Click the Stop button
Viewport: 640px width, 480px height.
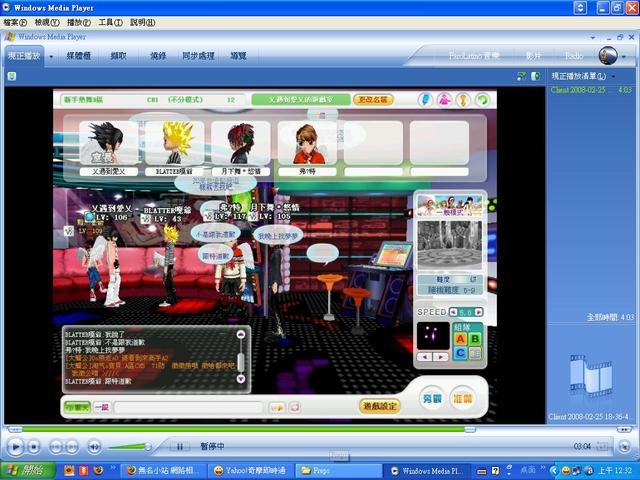coord(33,447)
